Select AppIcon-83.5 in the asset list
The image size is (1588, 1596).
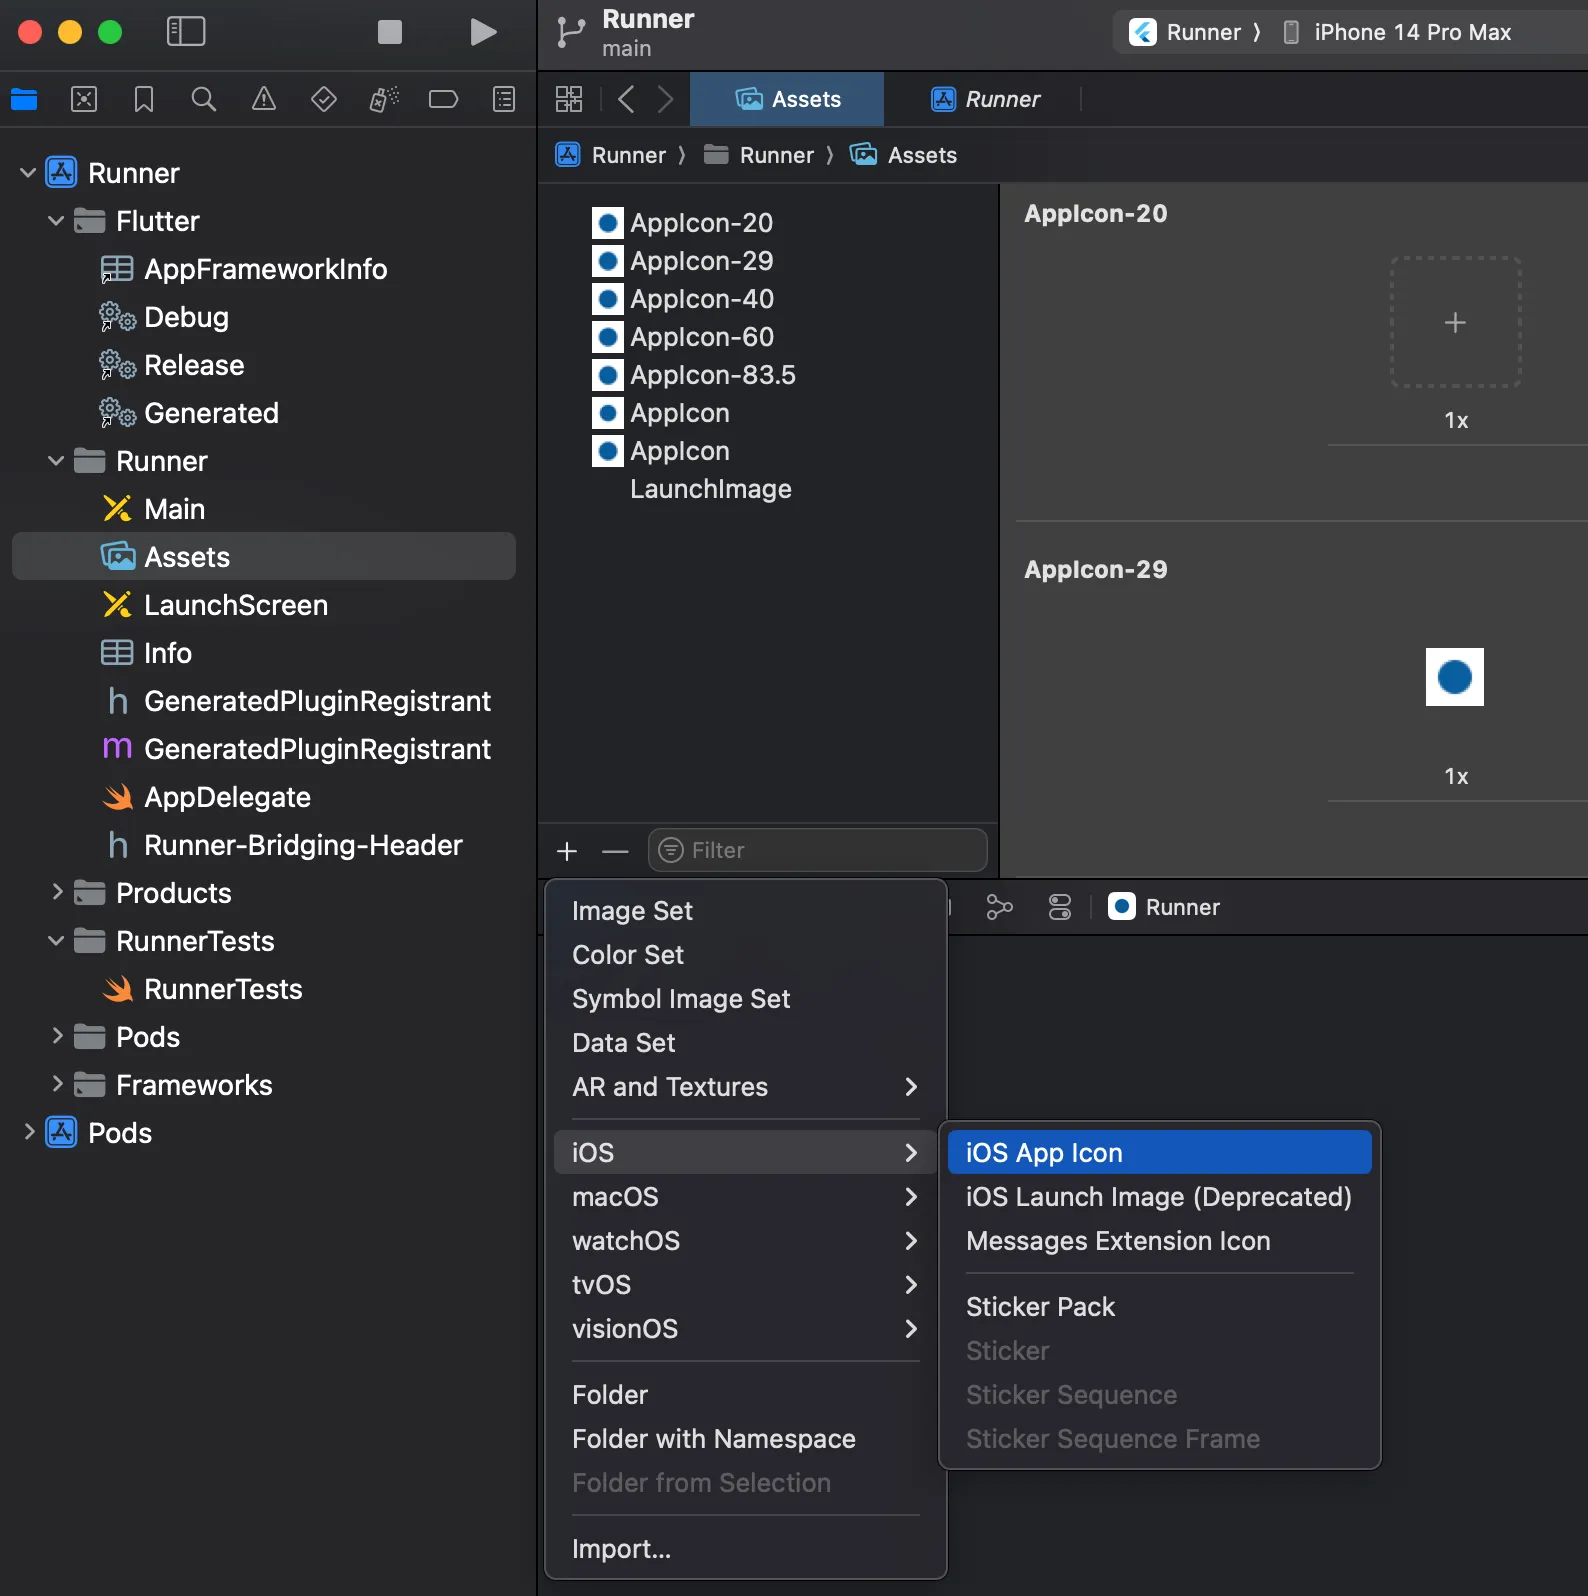click(x=712, y=375)
